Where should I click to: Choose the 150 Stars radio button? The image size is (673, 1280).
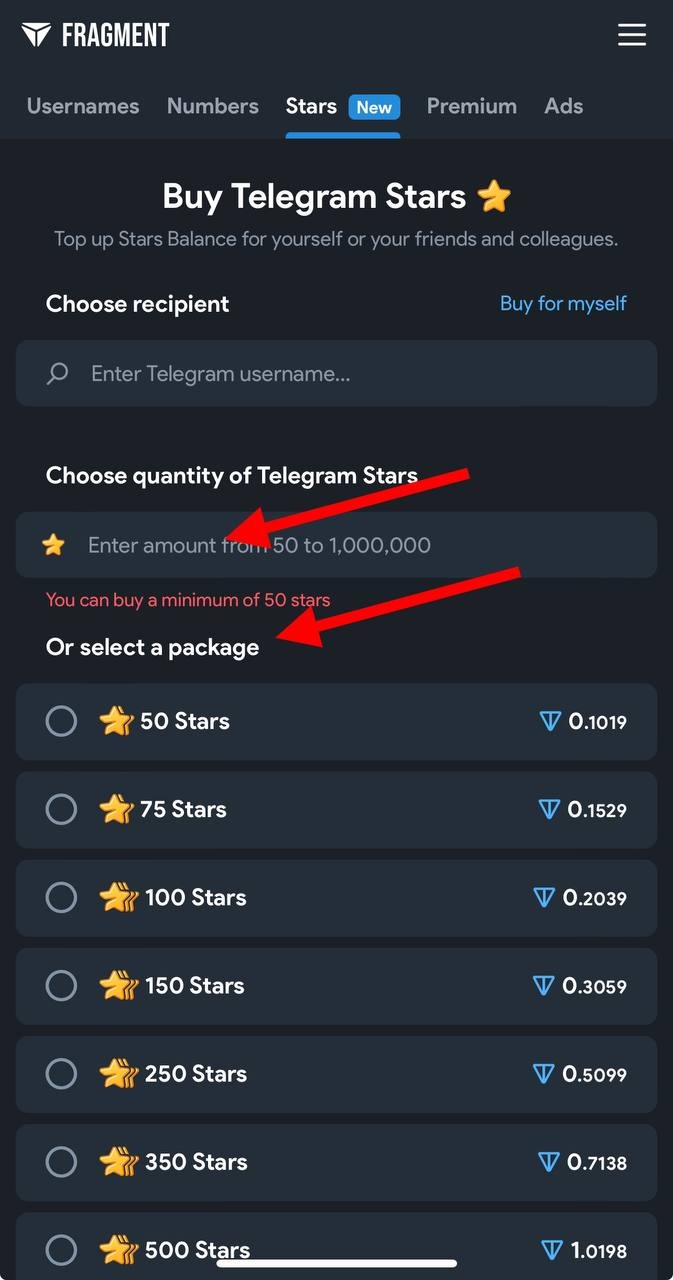(x=61, y=986)
